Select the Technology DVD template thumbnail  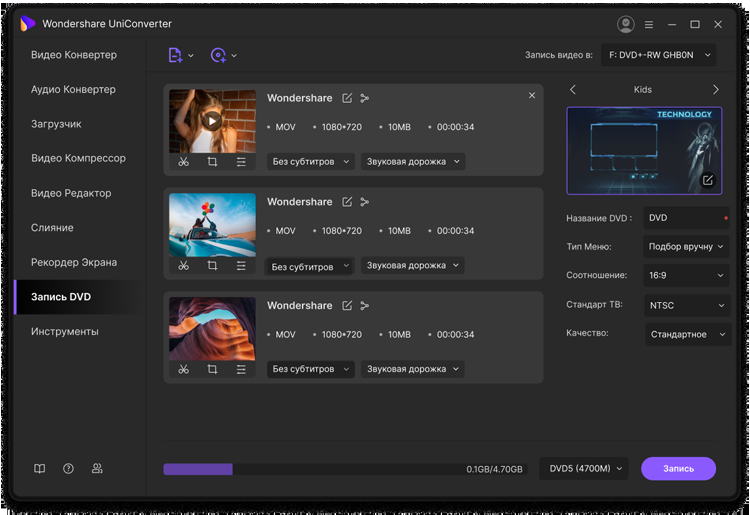[644, 151]
